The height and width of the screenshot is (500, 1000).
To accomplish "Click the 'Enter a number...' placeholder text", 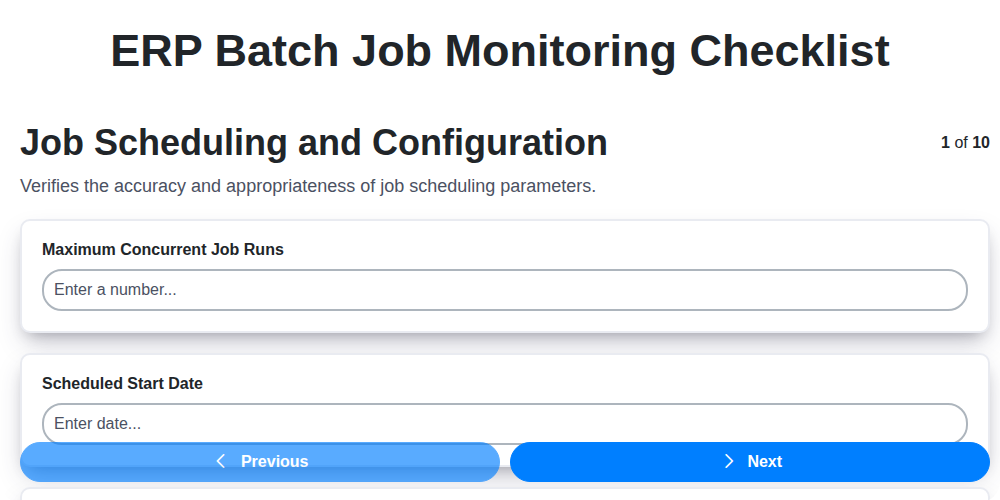I will pos(115,290).
